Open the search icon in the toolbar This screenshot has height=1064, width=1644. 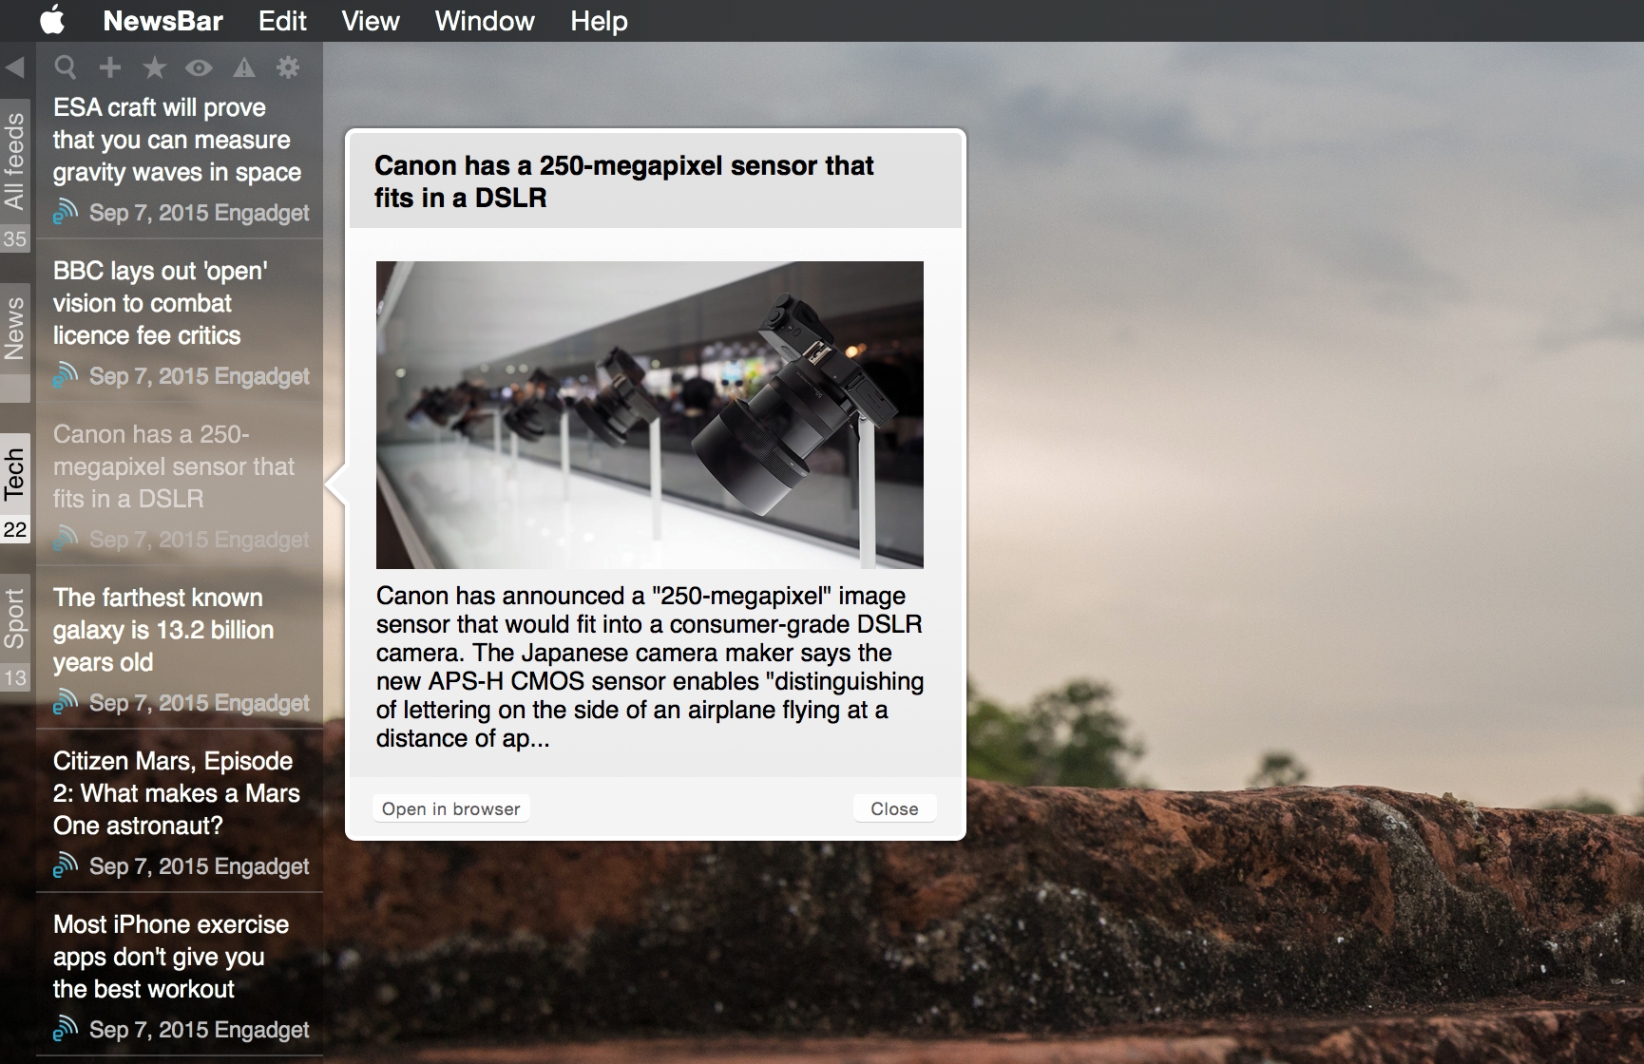click(x=65, y=67)
